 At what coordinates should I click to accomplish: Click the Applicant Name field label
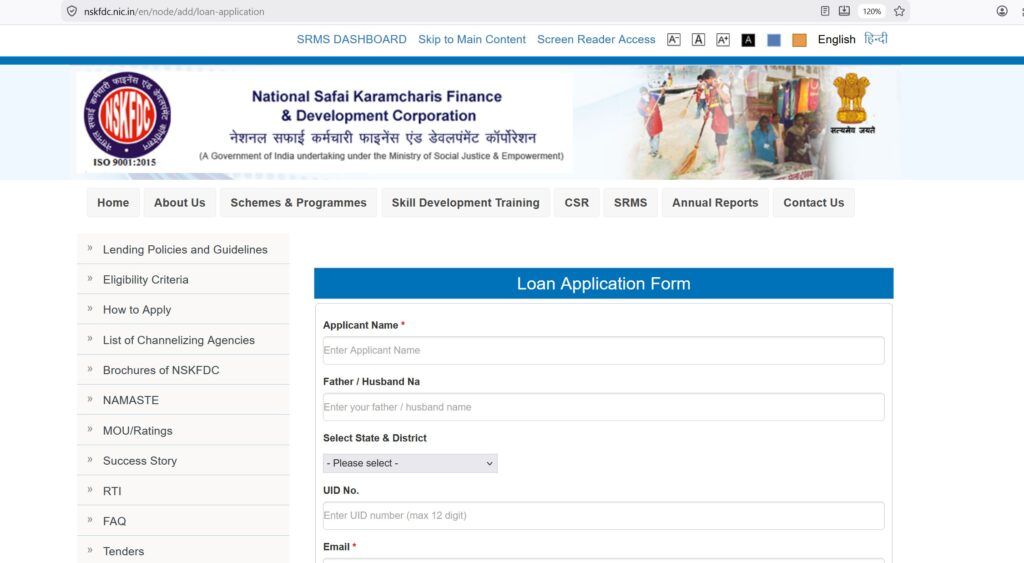click(360, 325)
